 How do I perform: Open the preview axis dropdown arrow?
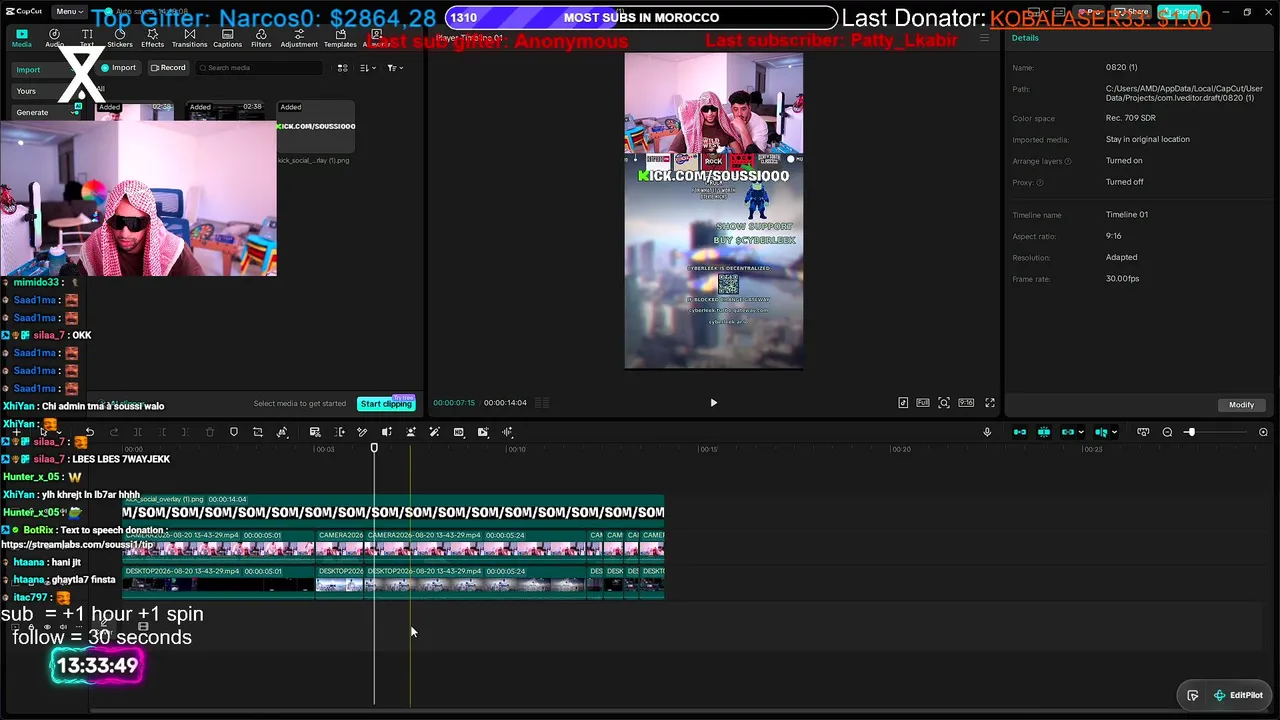tap(1116, 433)
